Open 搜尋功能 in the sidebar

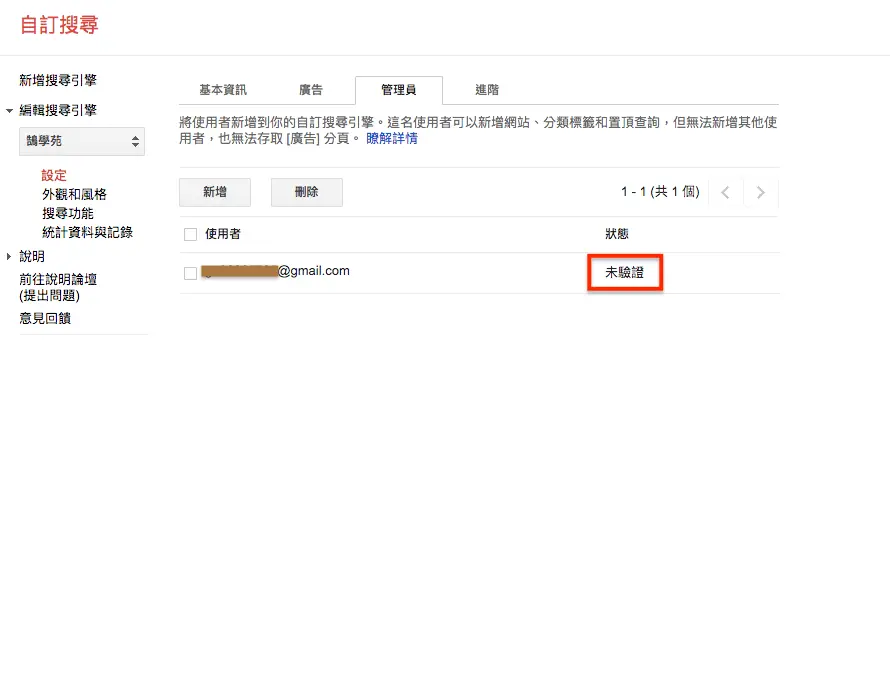click(x=68, y=213)
